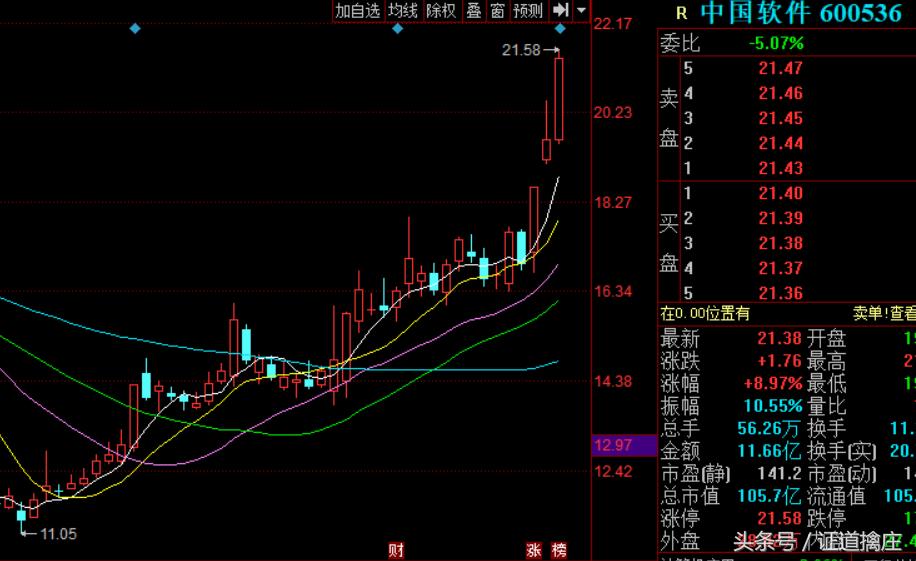Click the 最低 label in quote panel
The height and width of the screenshot is (561, 916).
pos(827,384)
